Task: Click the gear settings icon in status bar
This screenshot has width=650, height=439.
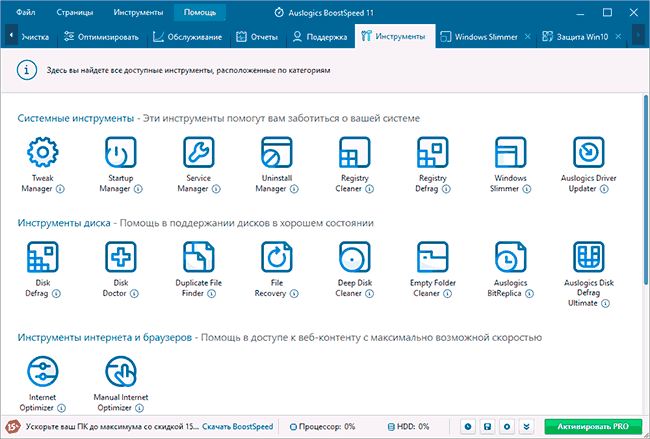Action: 507,427
